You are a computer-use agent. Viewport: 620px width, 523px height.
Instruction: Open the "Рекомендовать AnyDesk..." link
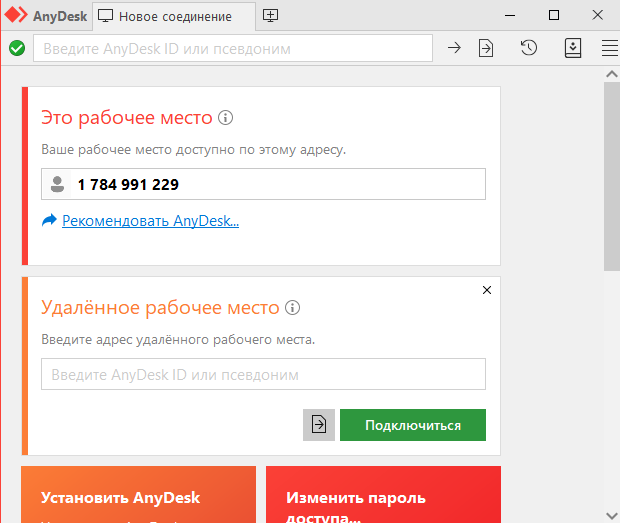tap(150, 221)
